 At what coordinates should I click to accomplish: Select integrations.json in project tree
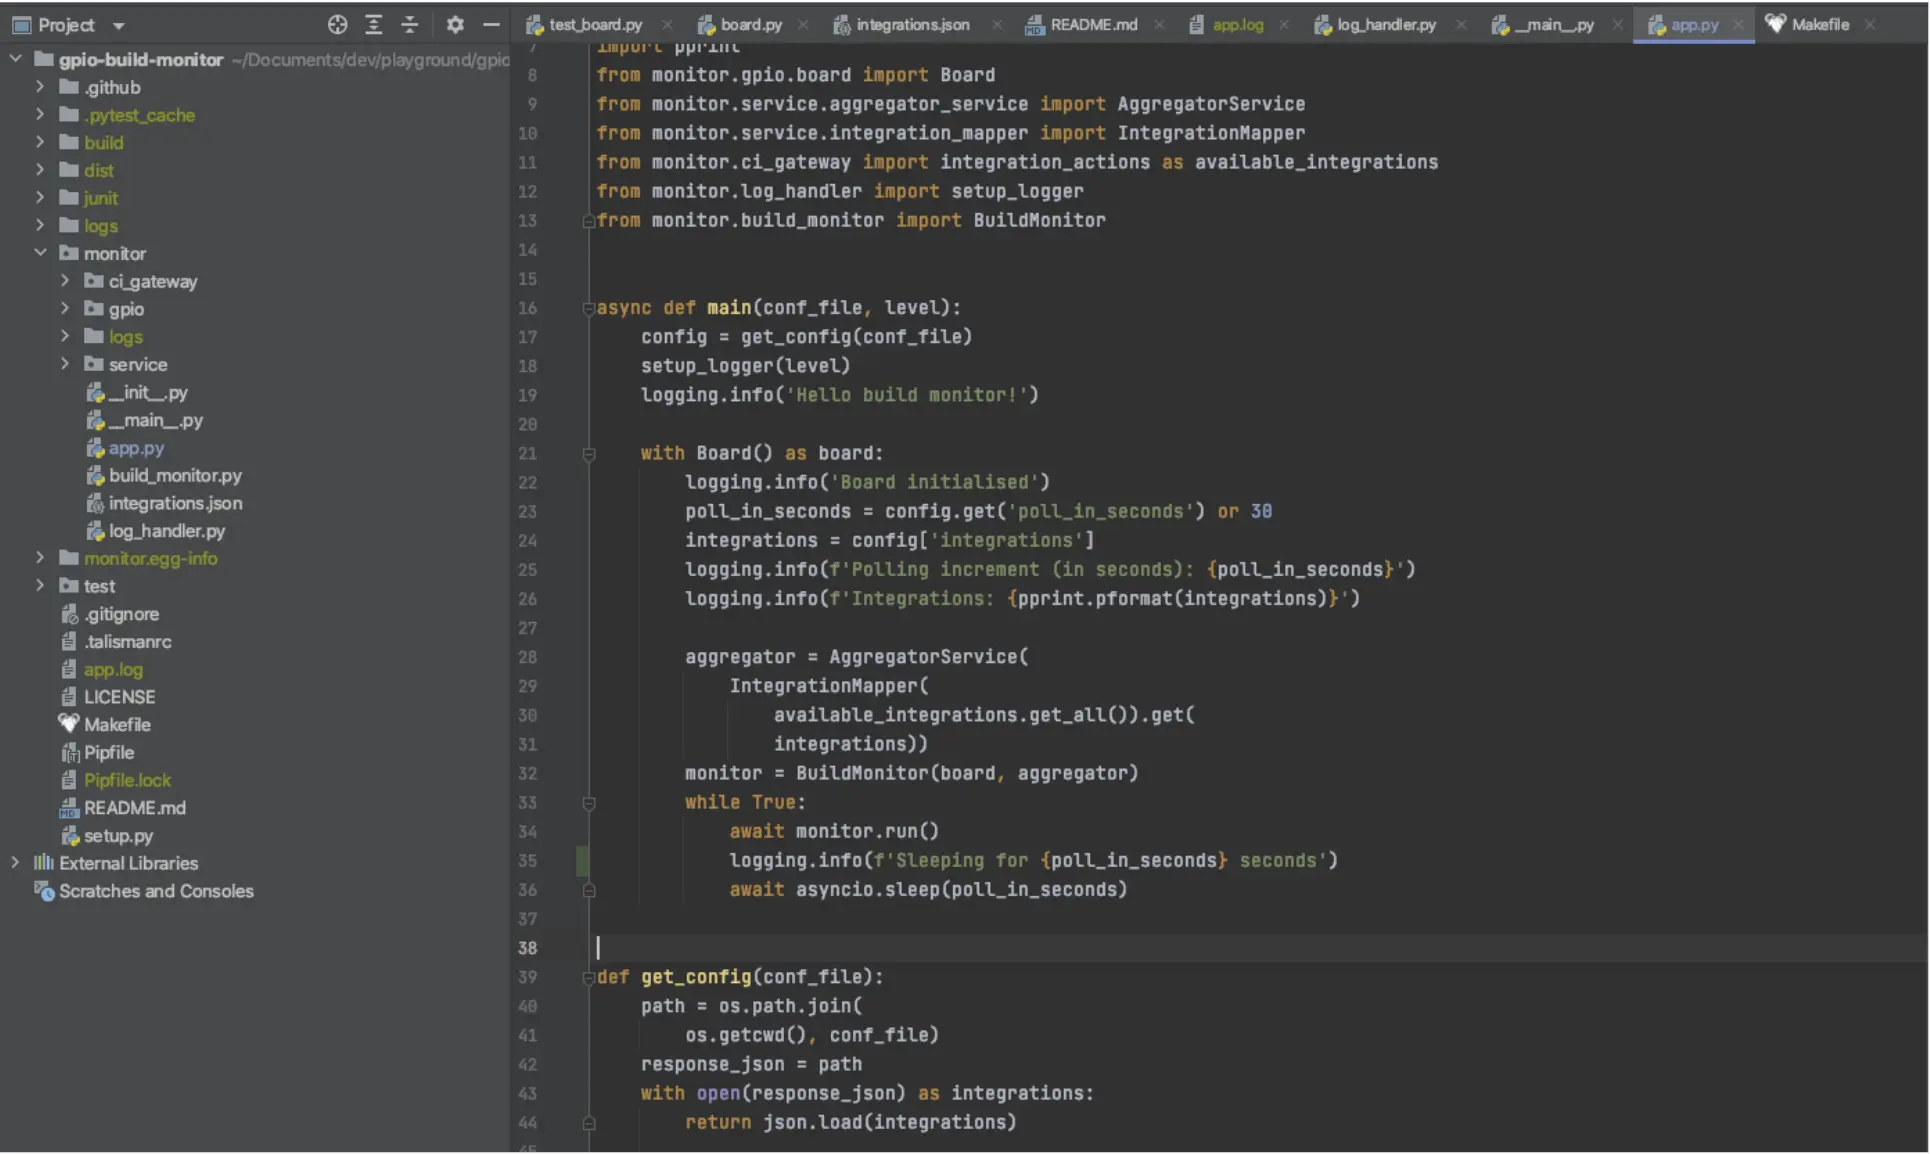(x=175, y=503)
